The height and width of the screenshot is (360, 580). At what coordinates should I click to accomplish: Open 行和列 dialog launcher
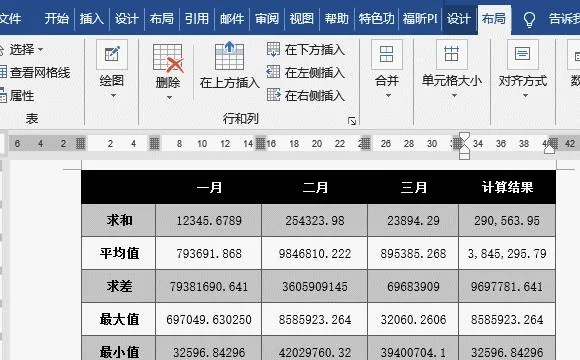pyautogui.click(x=352, y=121)
